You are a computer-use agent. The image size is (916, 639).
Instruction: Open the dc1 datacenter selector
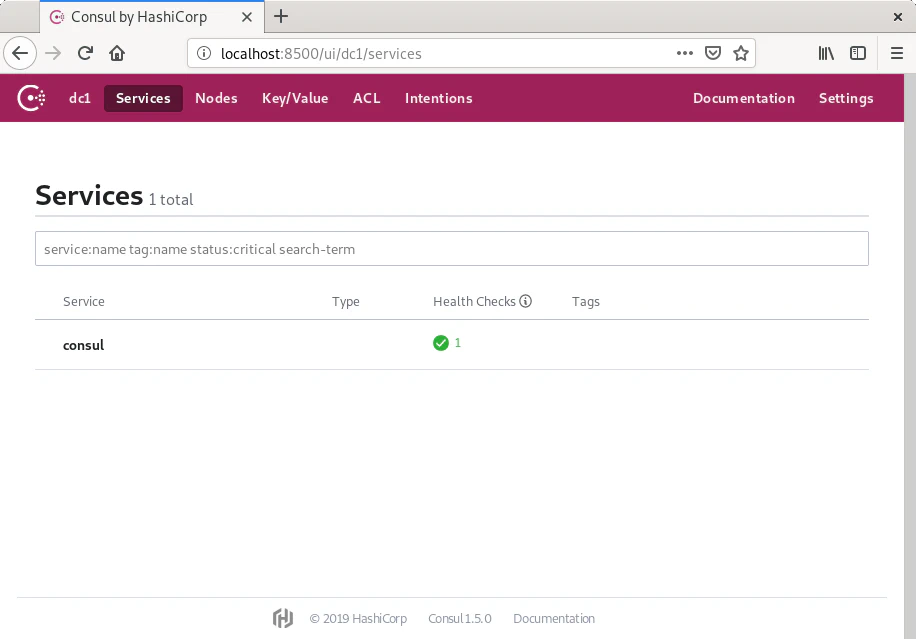[x=80, y=98]
